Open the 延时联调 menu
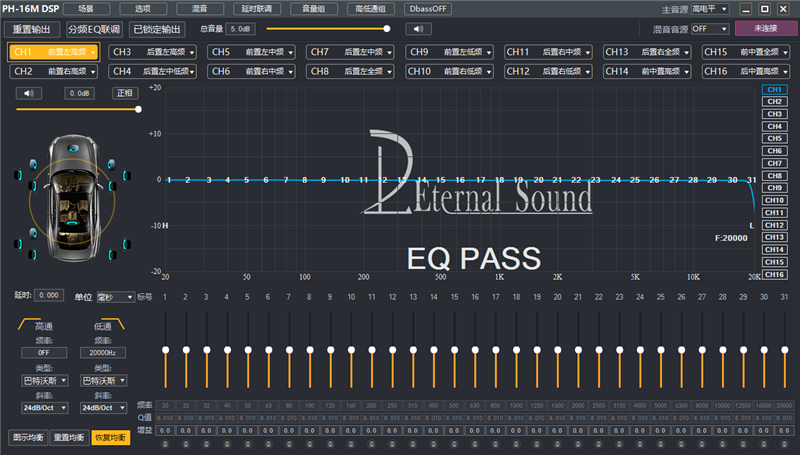 [252, 9]
